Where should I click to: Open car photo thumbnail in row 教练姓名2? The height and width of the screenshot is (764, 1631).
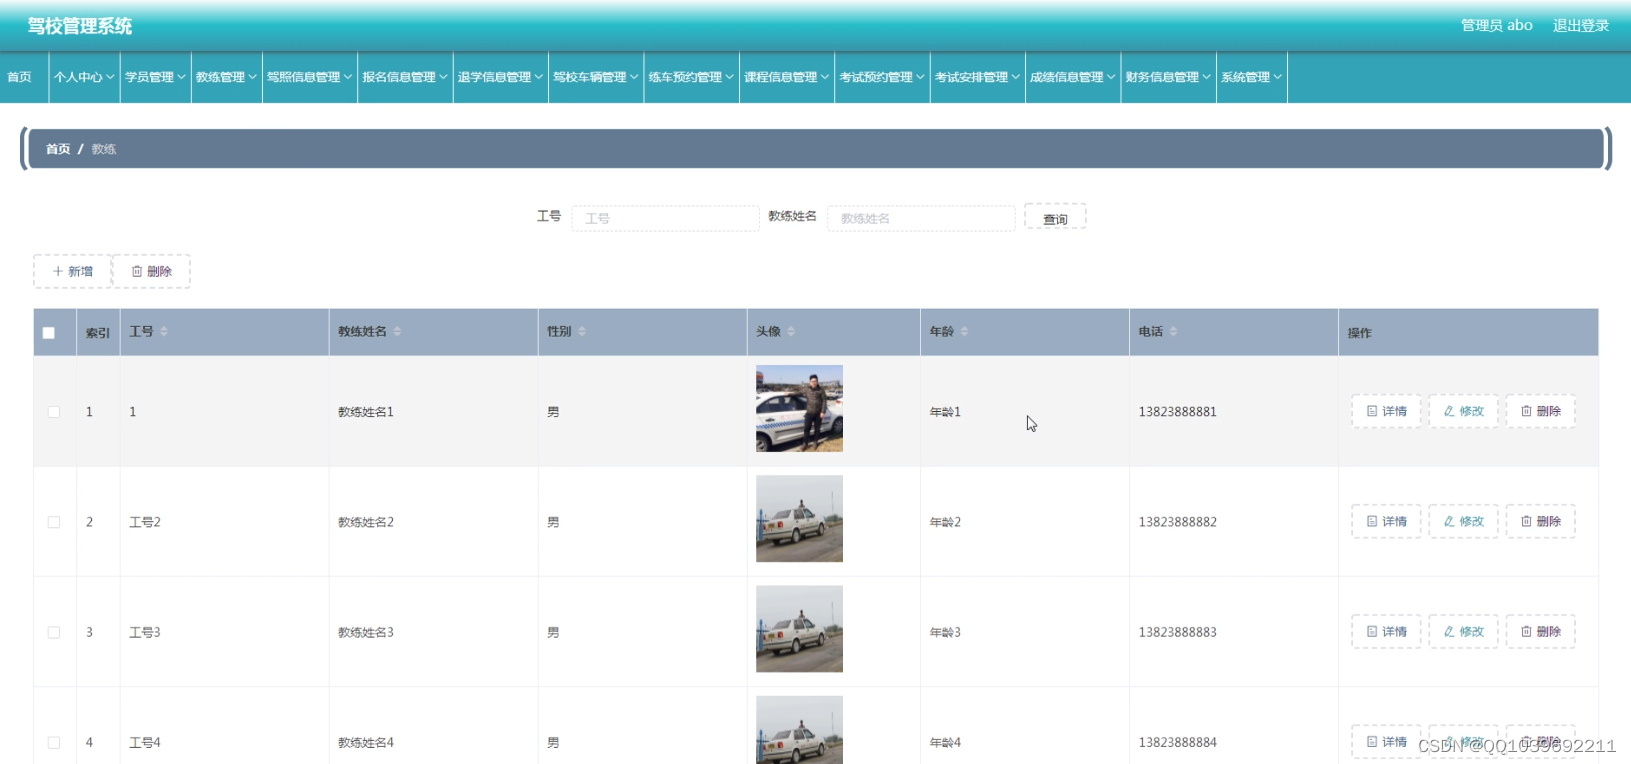[799, 518]
